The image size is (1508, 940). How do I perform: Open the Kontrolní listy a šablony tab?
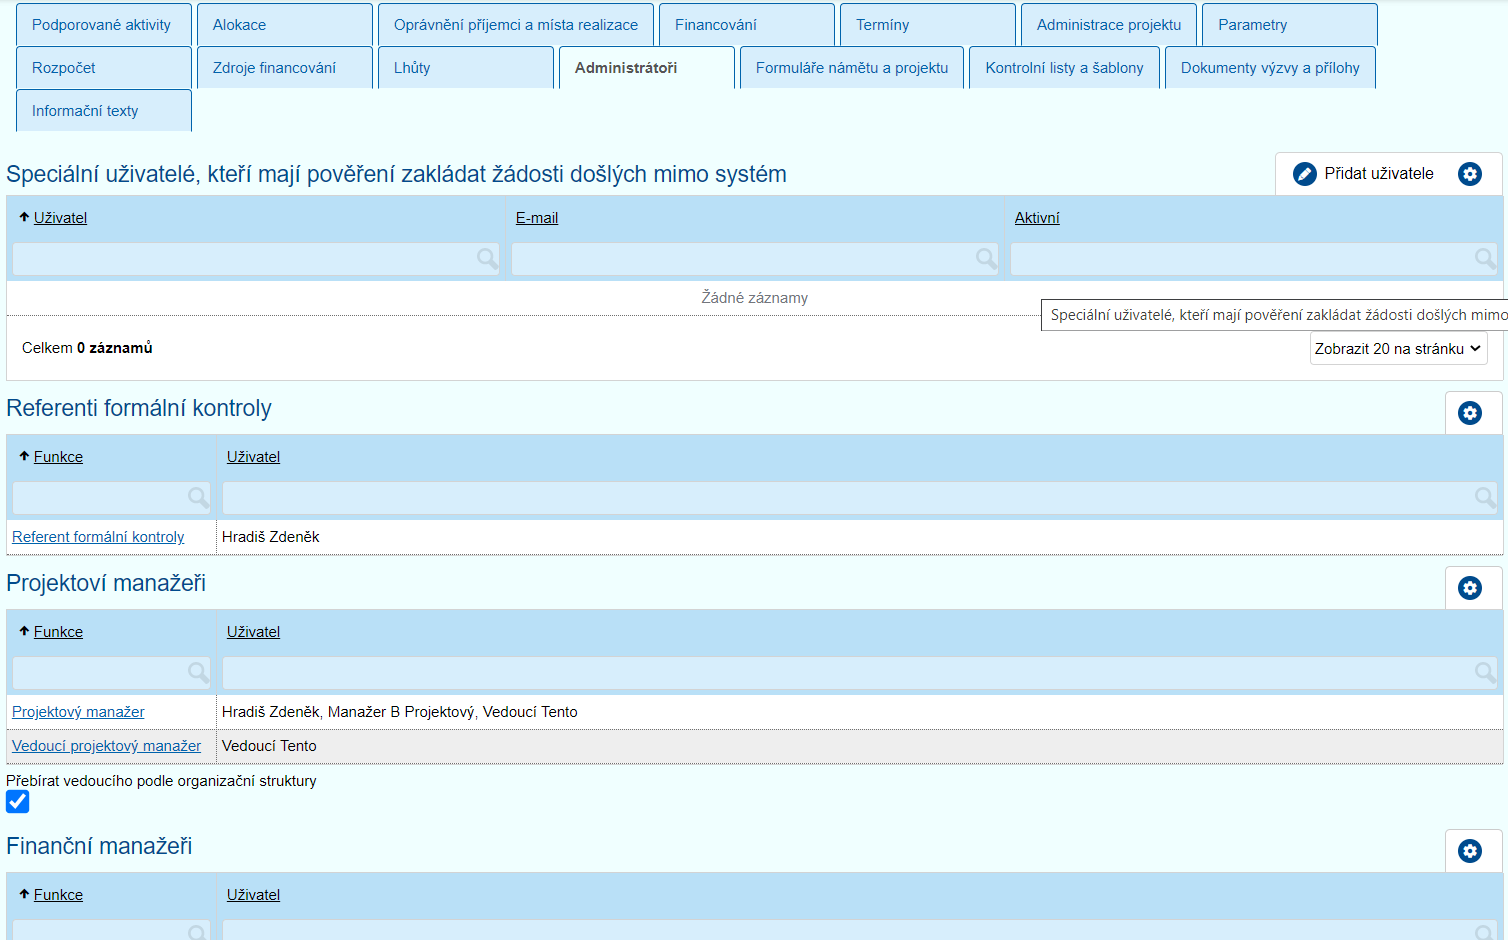[1064, 68]
